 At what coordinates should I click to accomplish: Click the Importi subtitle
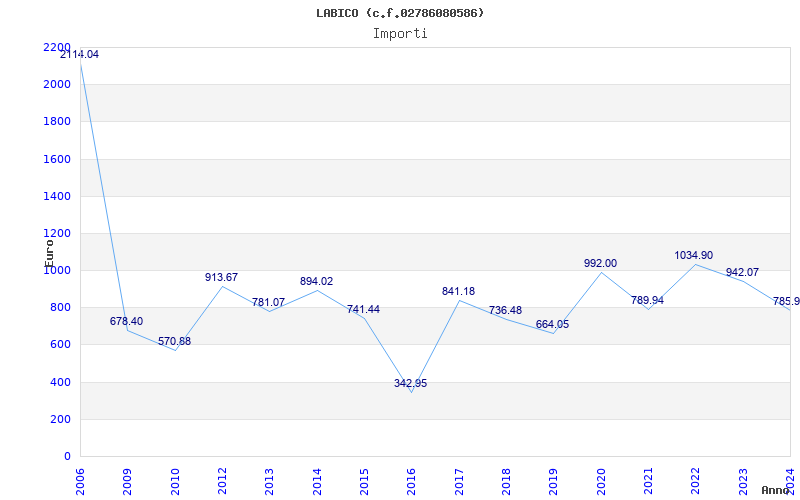point(400,34)
